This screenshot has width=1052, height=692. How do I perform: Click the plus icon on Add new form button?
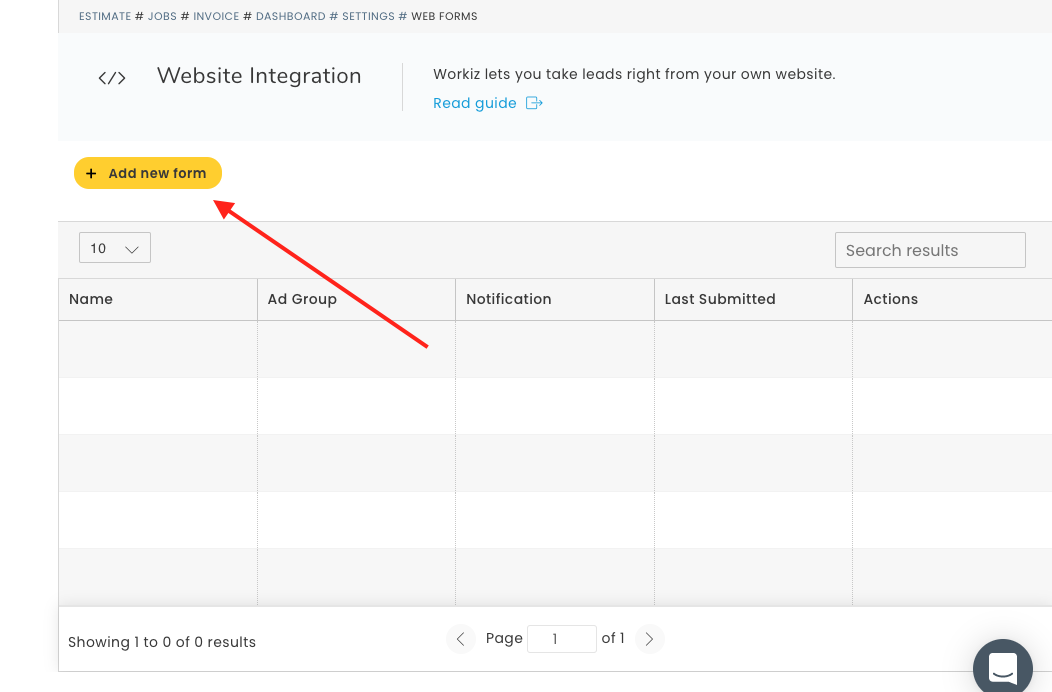coord(92,172)
